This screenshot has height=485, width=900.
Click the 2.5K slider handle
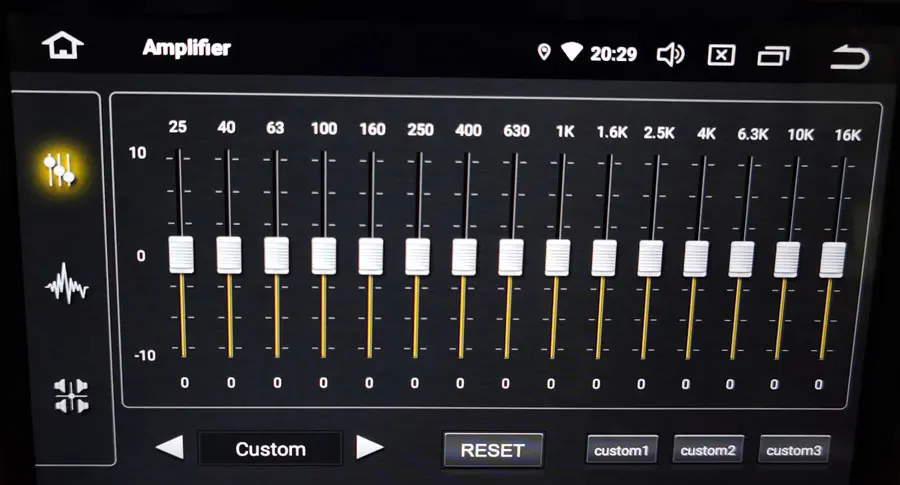(x=650, y=259)
